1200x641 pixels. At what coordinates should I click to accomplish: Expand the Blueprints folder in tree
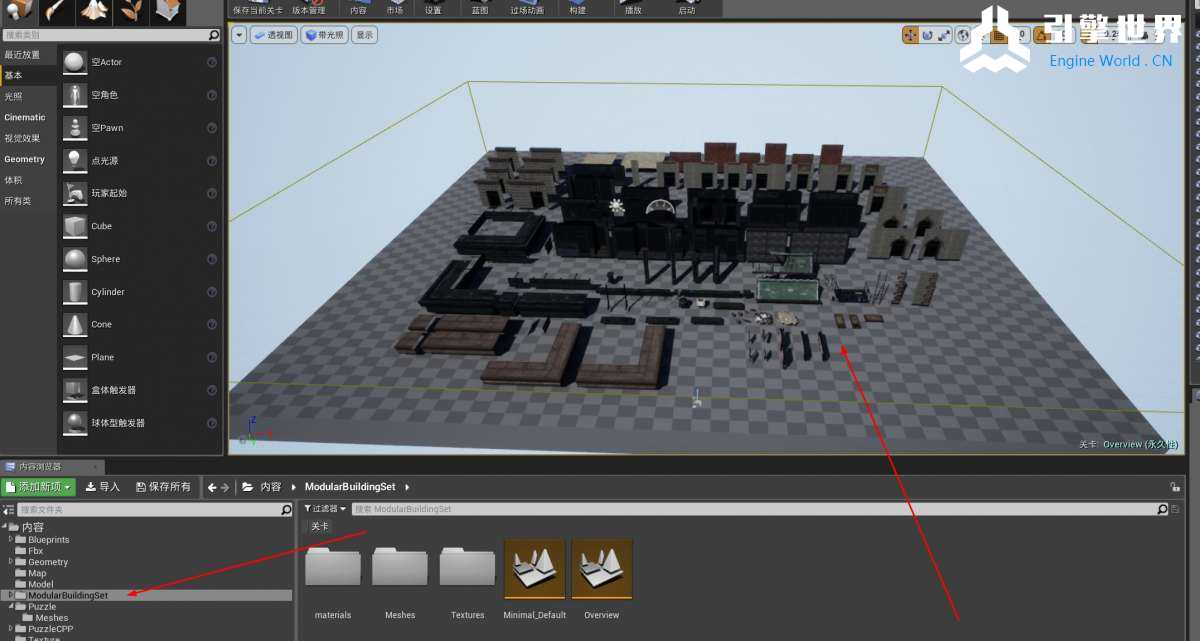click(x=11, y=540)
